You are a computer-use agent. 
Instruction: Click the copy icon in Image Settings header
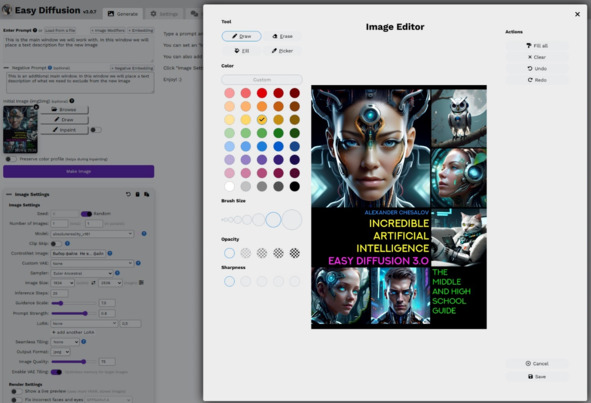(x=147, y=194)
